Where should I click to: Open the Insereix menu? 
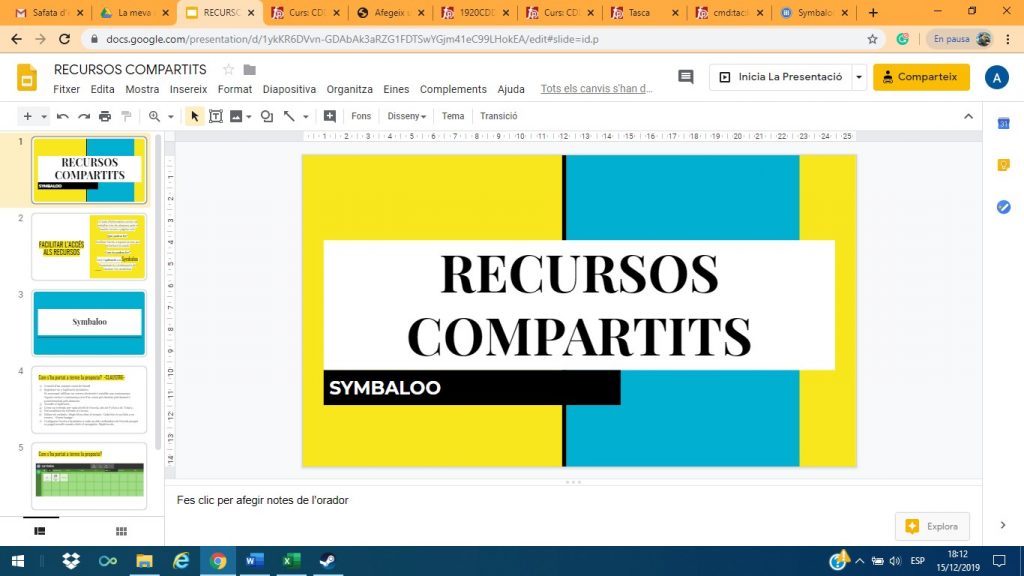188,89
